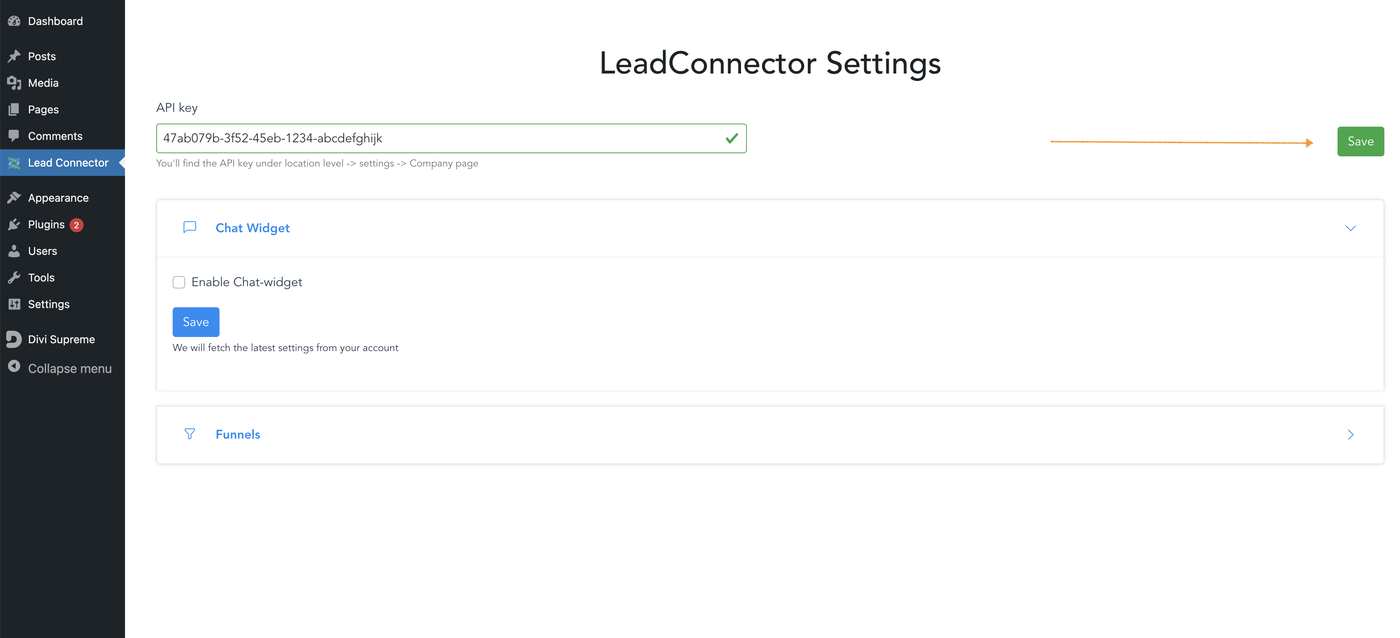Click the Dashboard gauge icon
The height and width of the screenshot is (638, 1400).
click(14, 21)
